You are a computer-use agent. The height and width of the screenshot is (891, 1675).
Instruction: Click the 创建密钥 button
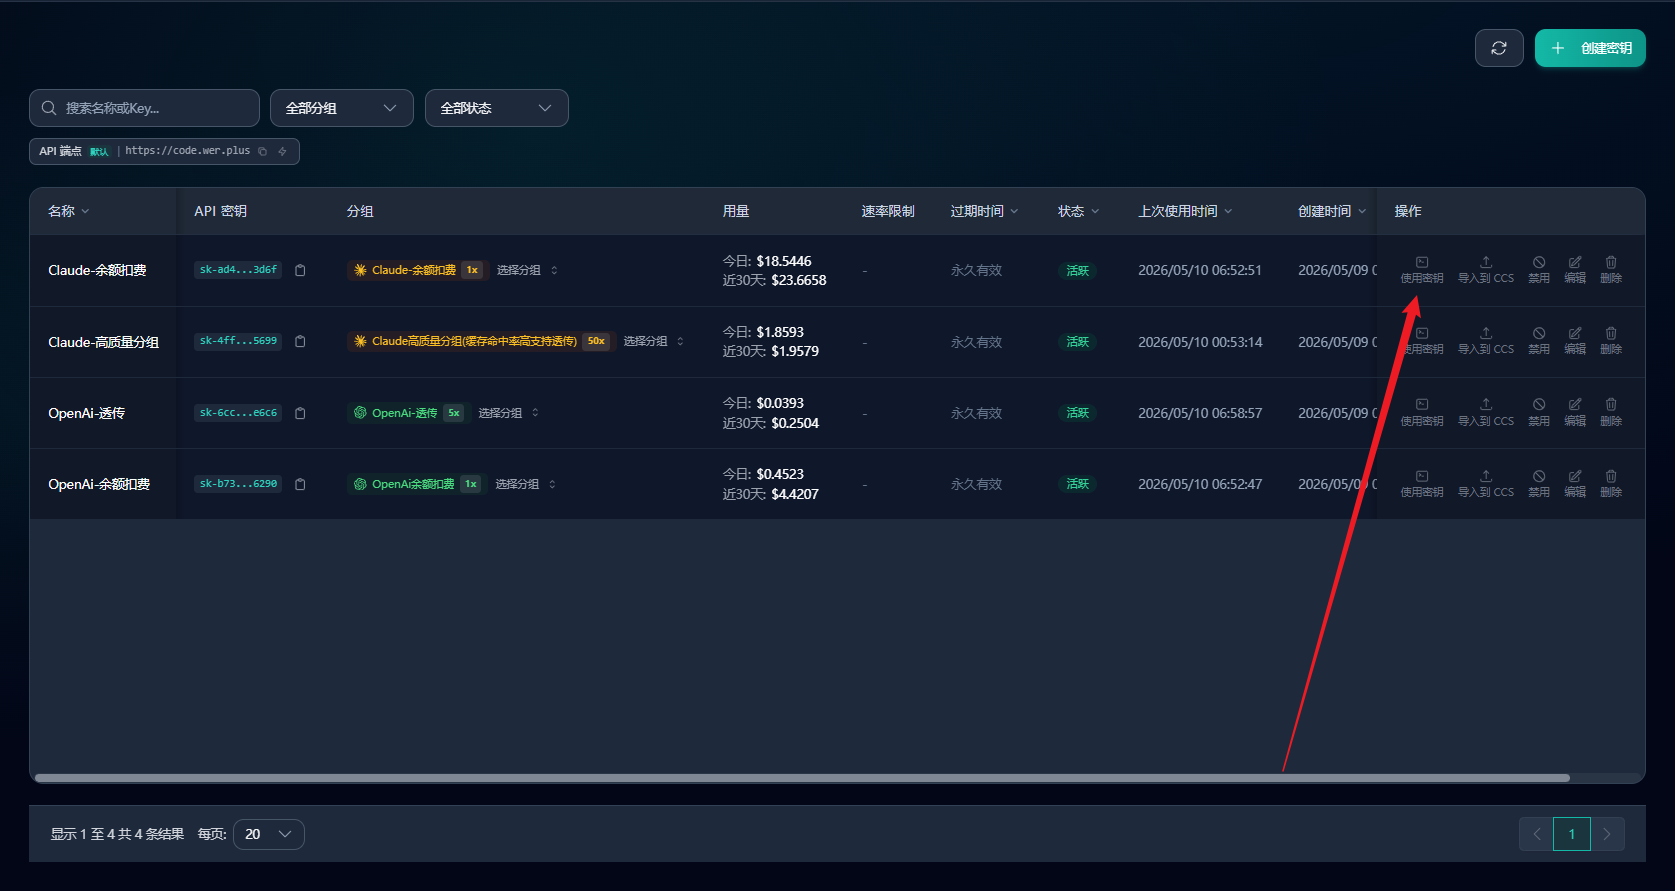coord(1590,48)
